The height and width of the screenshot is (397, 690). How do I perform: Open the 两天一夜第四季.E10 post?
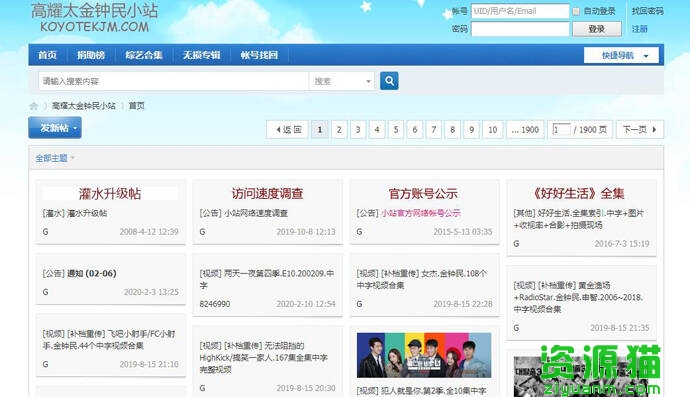[267, 279]
